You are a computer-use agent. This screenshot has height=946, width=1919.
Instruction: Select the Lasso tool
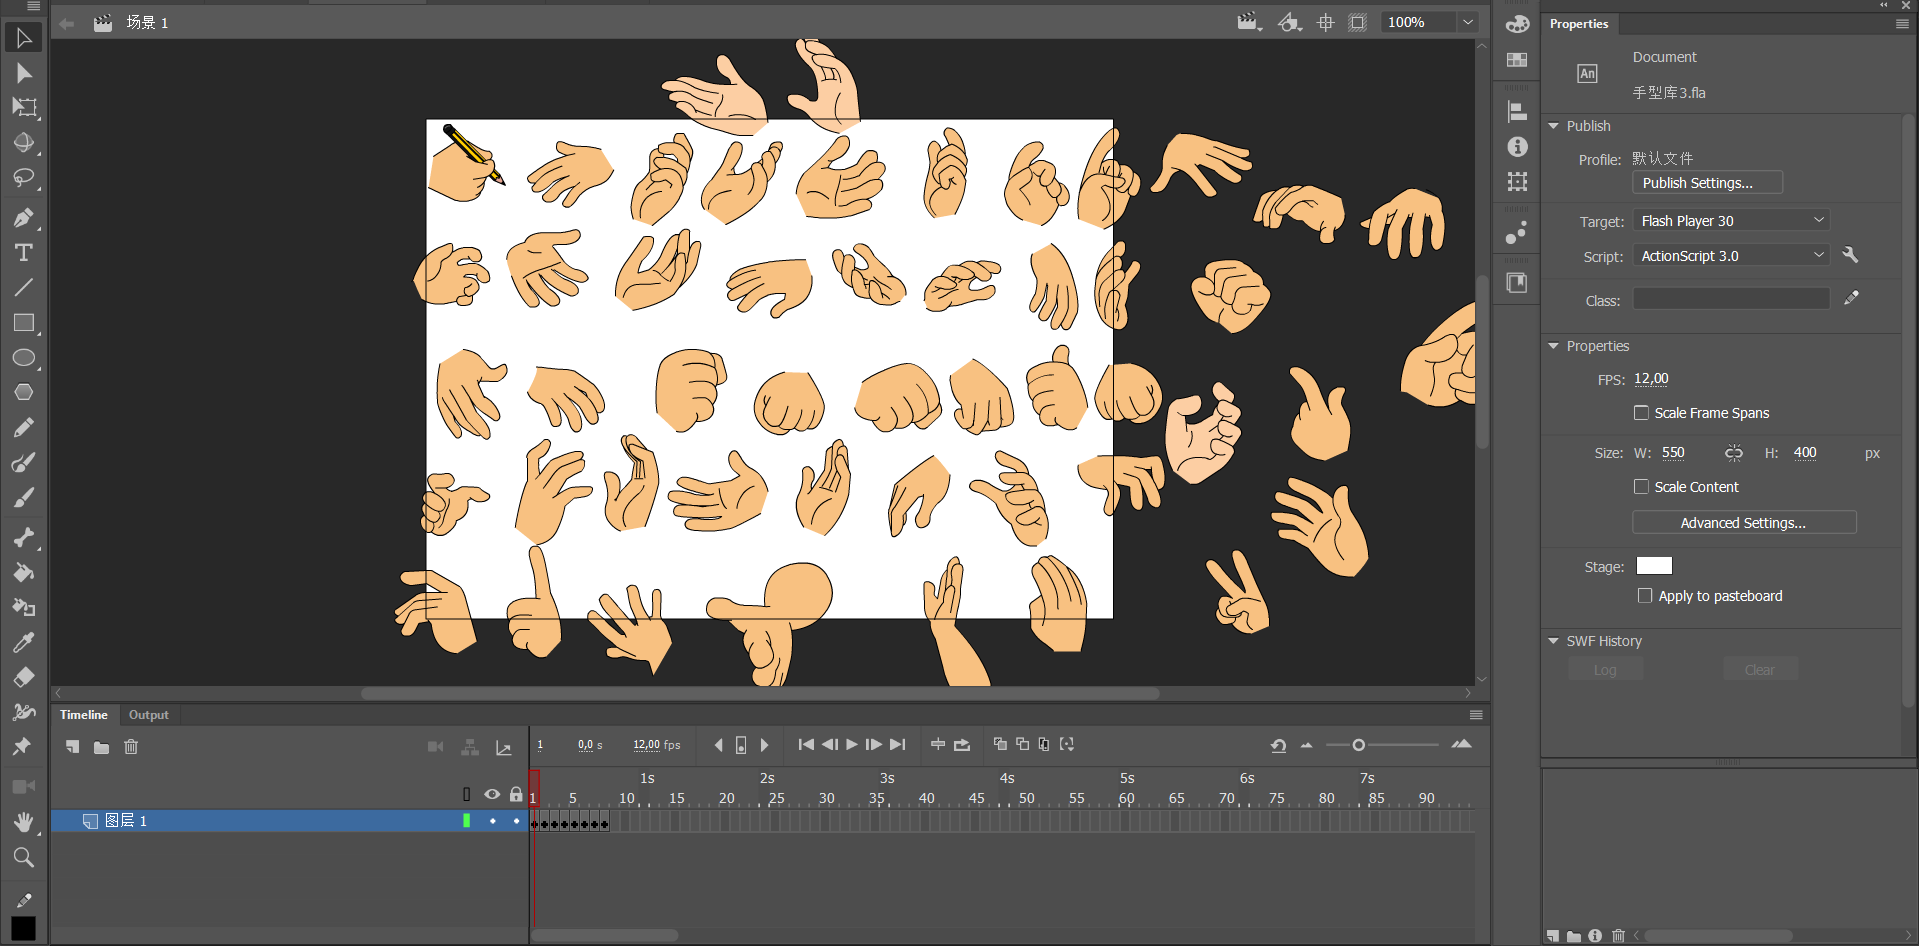(x=23, y=178)
